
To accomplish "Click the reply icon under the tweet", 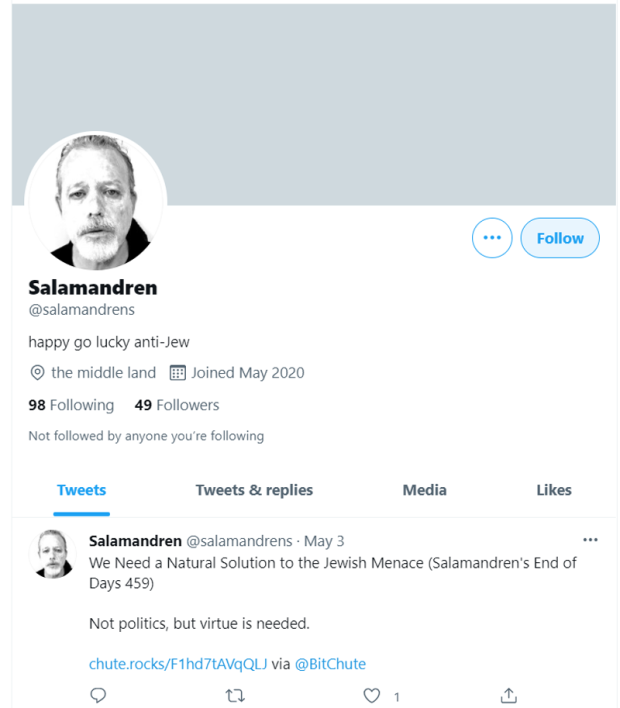I will (x=98, y=696).
